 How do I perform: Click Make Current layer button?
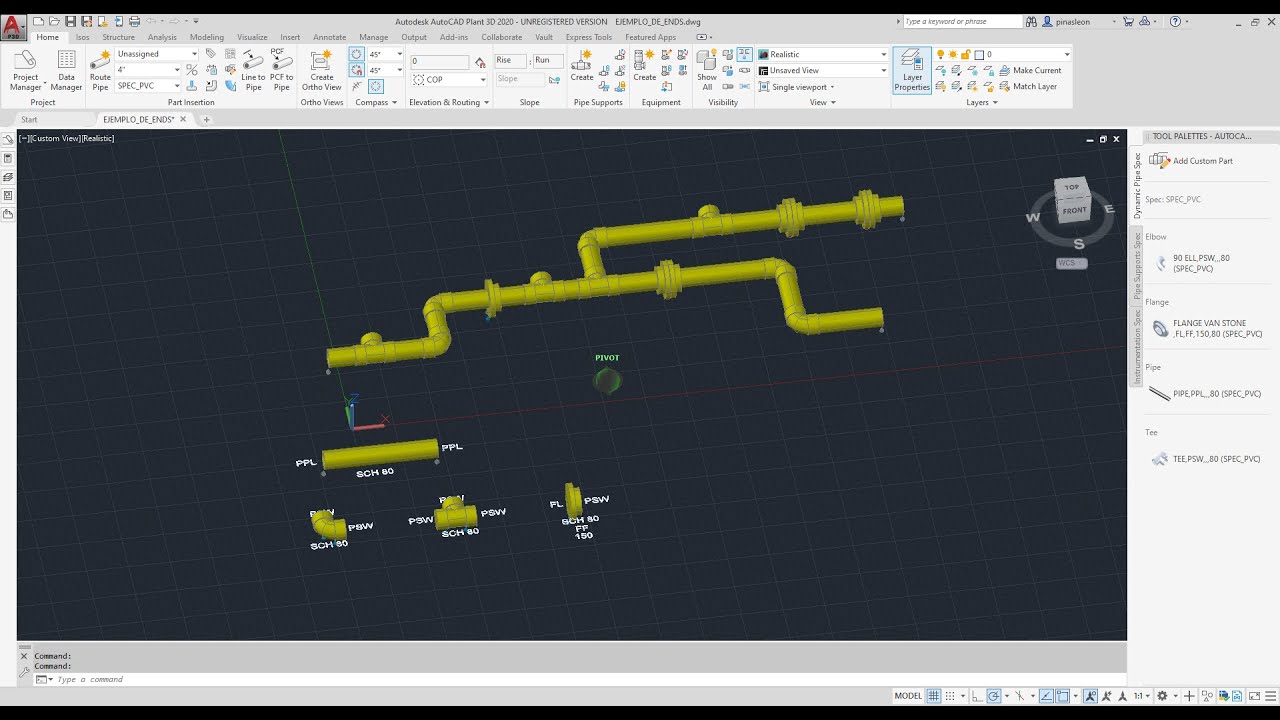(1030, 70)
